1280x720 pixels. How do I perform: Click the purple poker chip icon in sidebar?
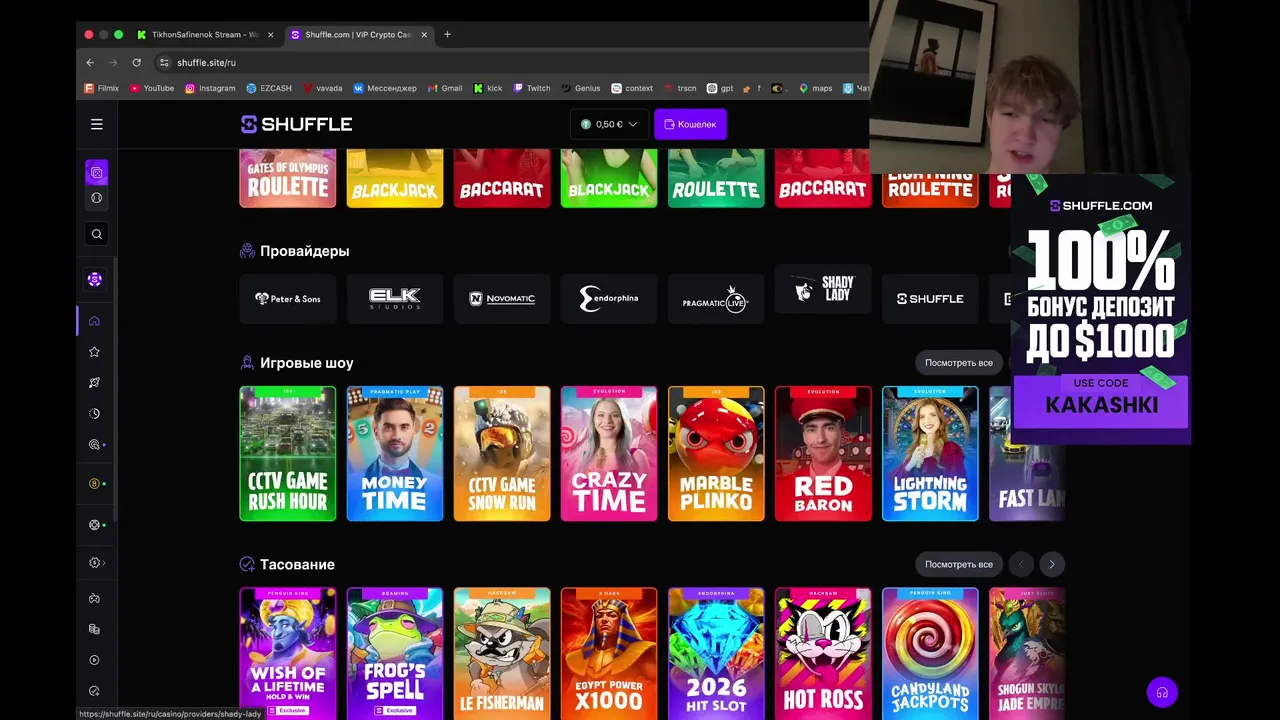[x=95, y=280]
